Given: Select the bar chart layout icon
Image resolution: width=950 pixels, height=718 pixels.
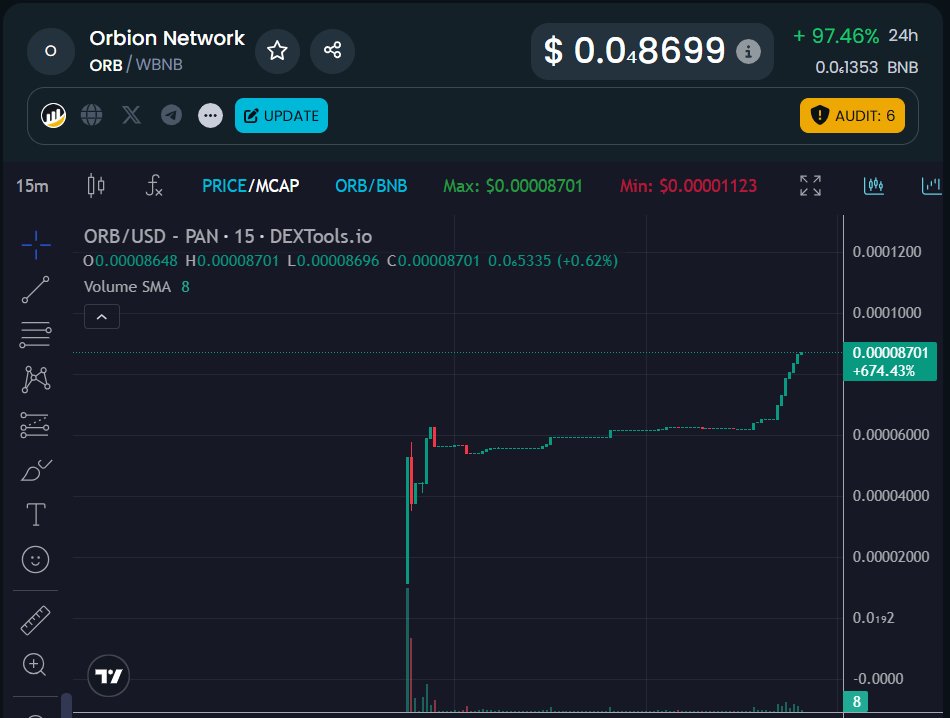Looking at the screenshot, I should 931,185.
